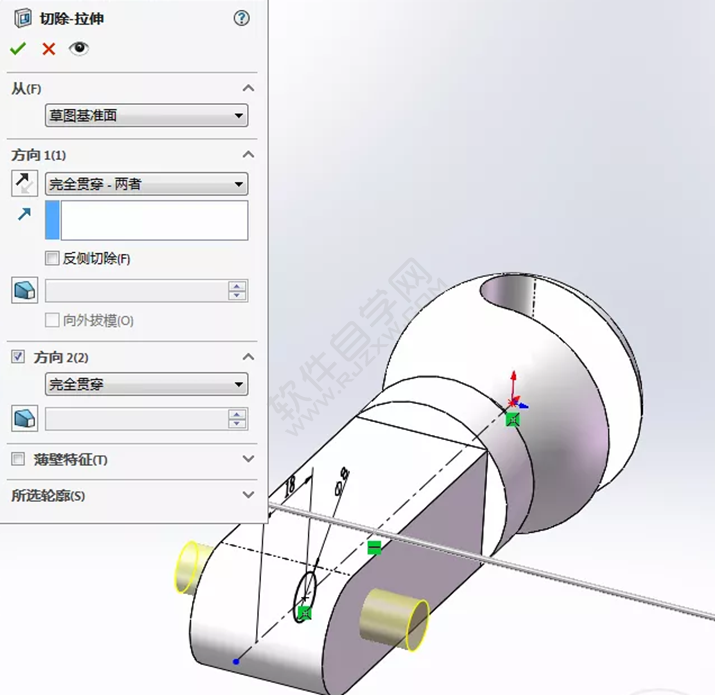Image resolution: width=715 pixels, height=695 pixels.
Task: Increase draft angle in 方向 1 spinner
Action: [x=237, y=286]
